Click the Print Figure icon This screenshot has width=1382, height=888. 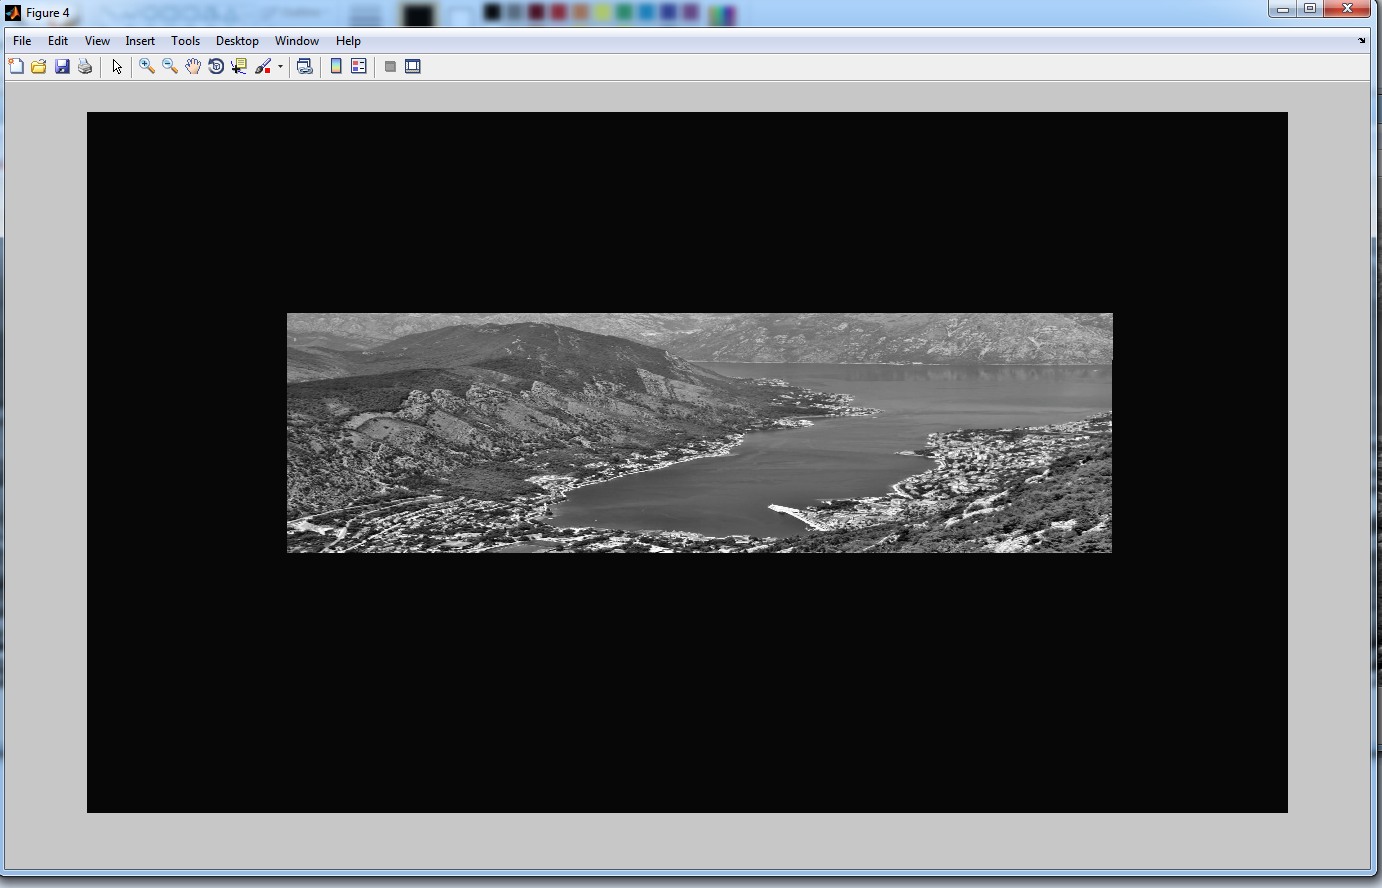pos(85,66)
